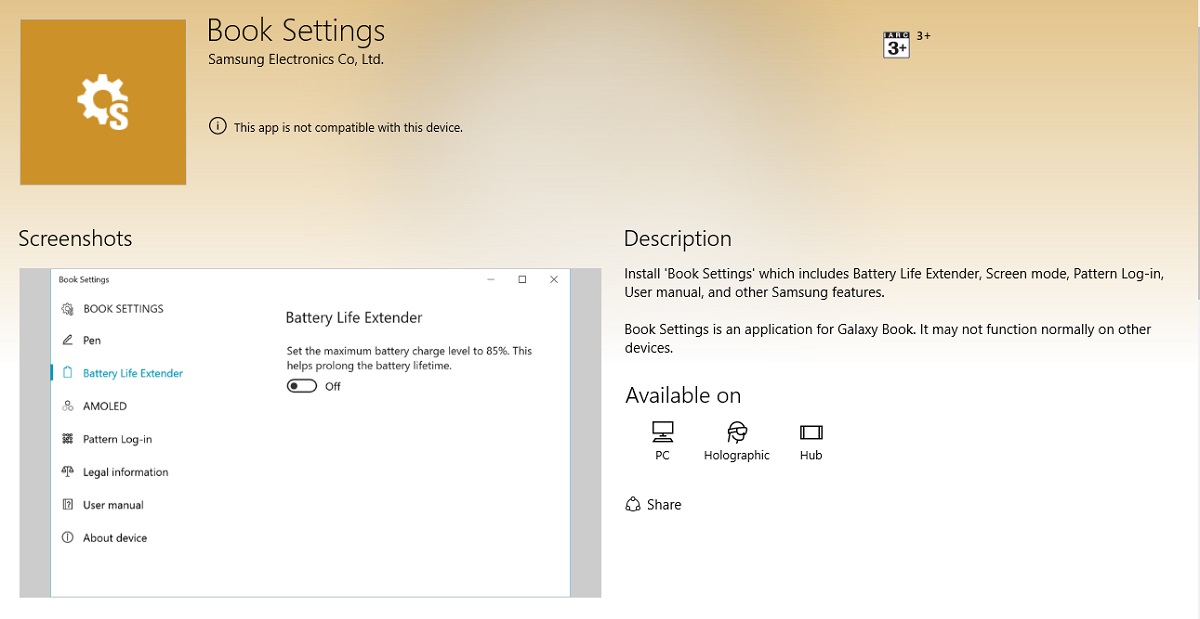Click the PC device icon
This screenshot has height=619, width=1200.
(662, 432)
